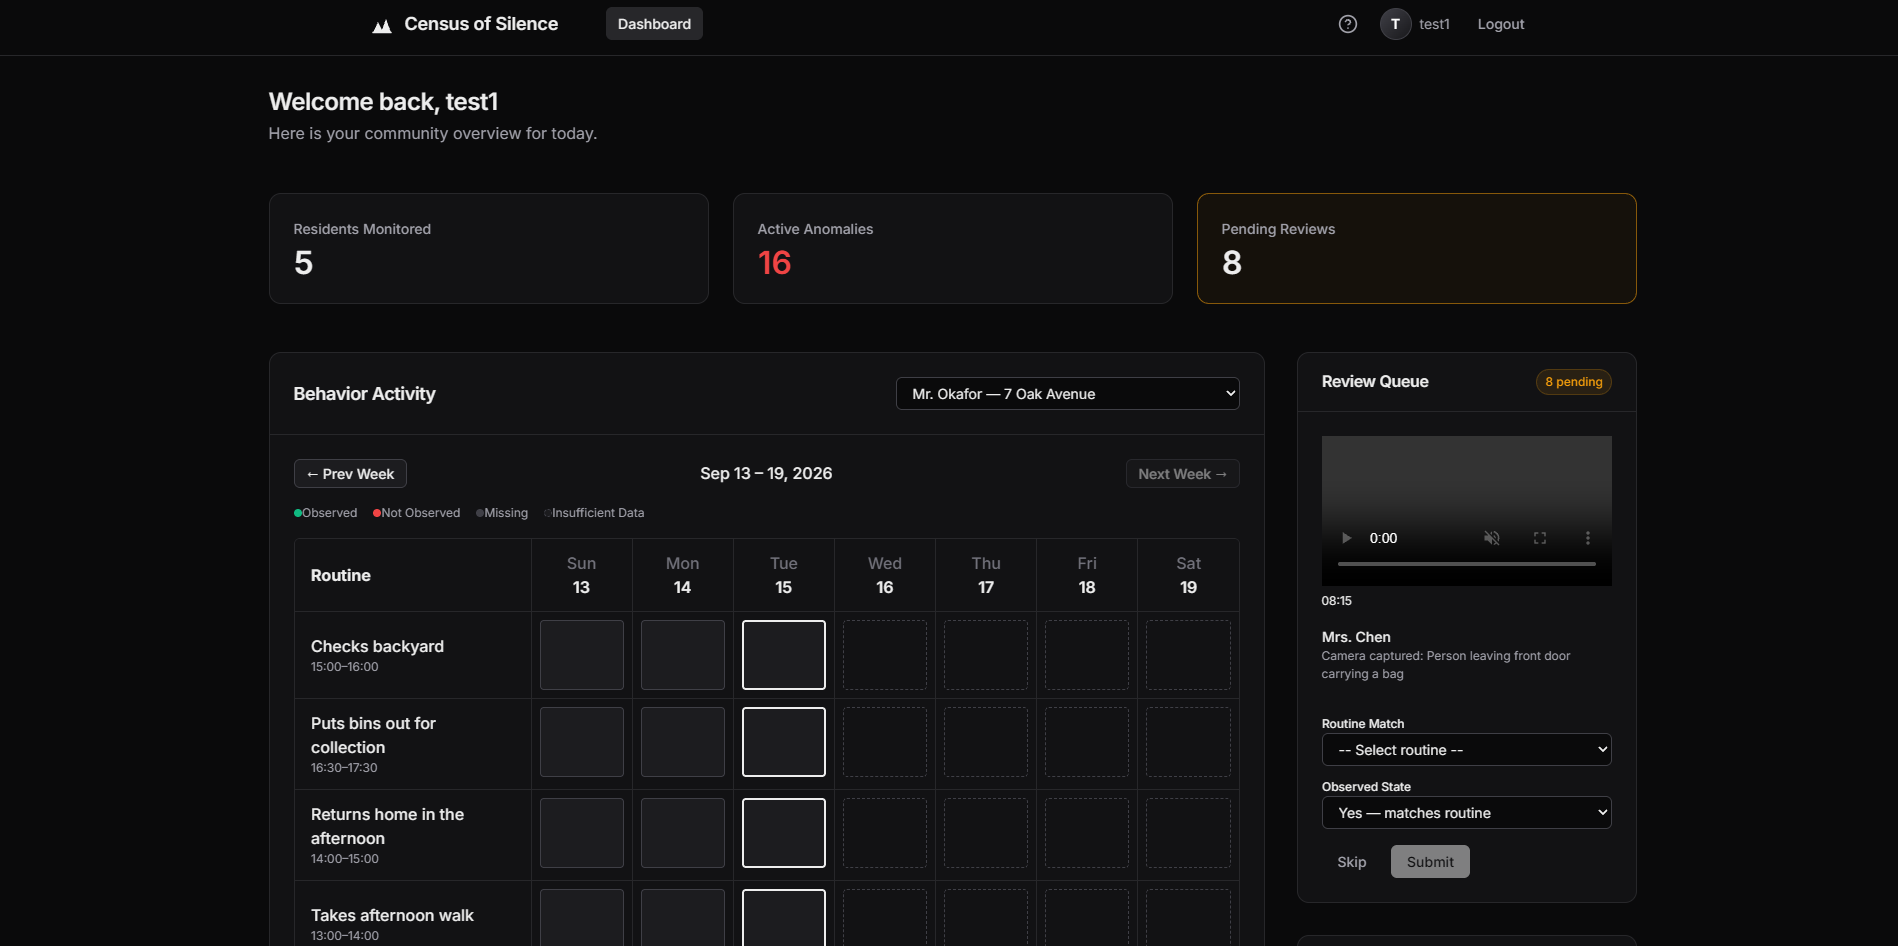
Task: Open help via question mark icon
Action: (x=1348, y=24)
